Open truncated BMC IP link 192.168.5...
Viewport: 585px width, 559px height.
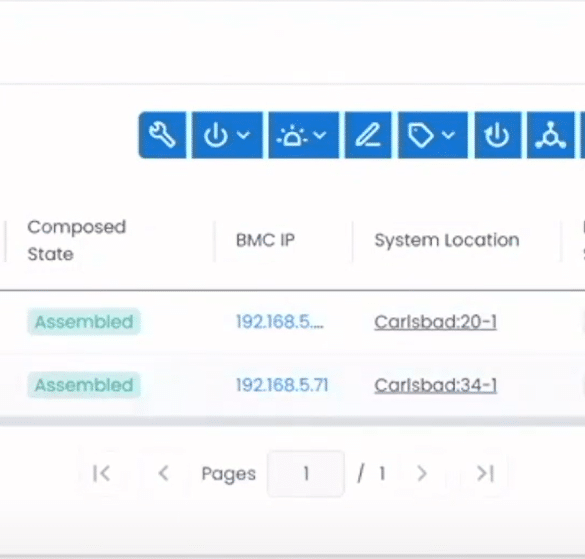[280, 321]
